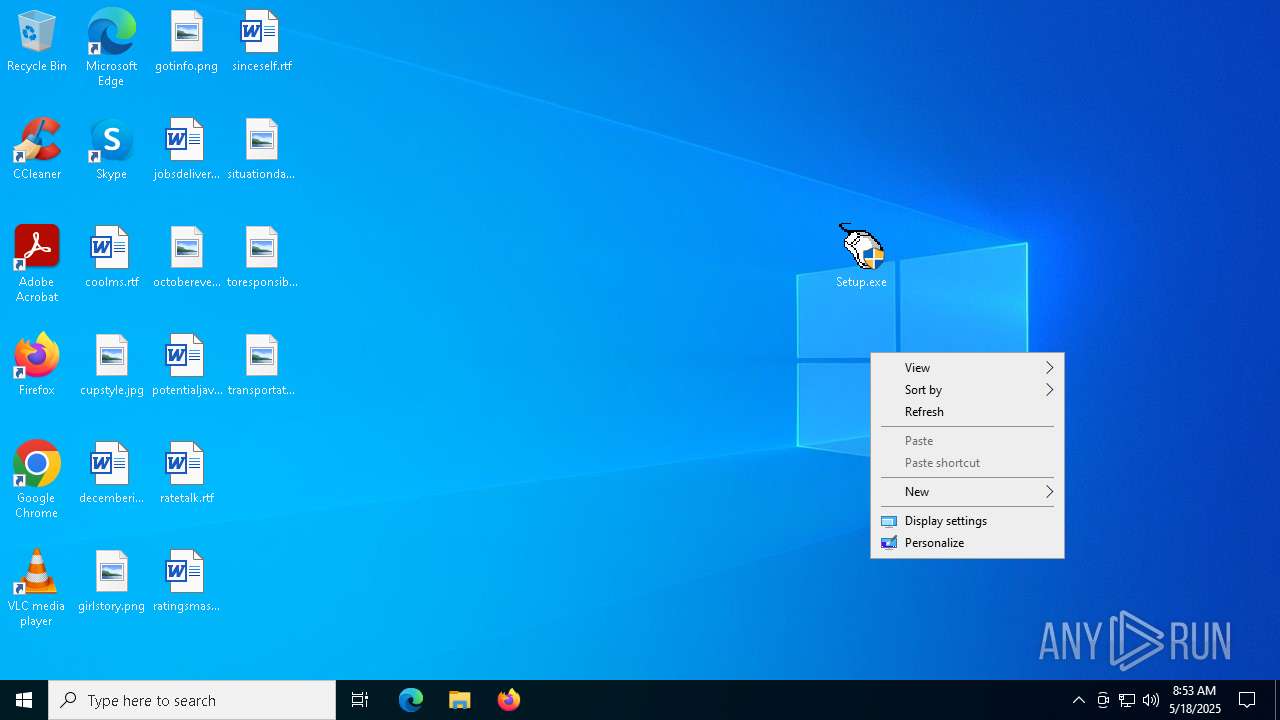Open the Meet Now camera tray icon
The image size is (1280, 720).
coord(1103,700)
